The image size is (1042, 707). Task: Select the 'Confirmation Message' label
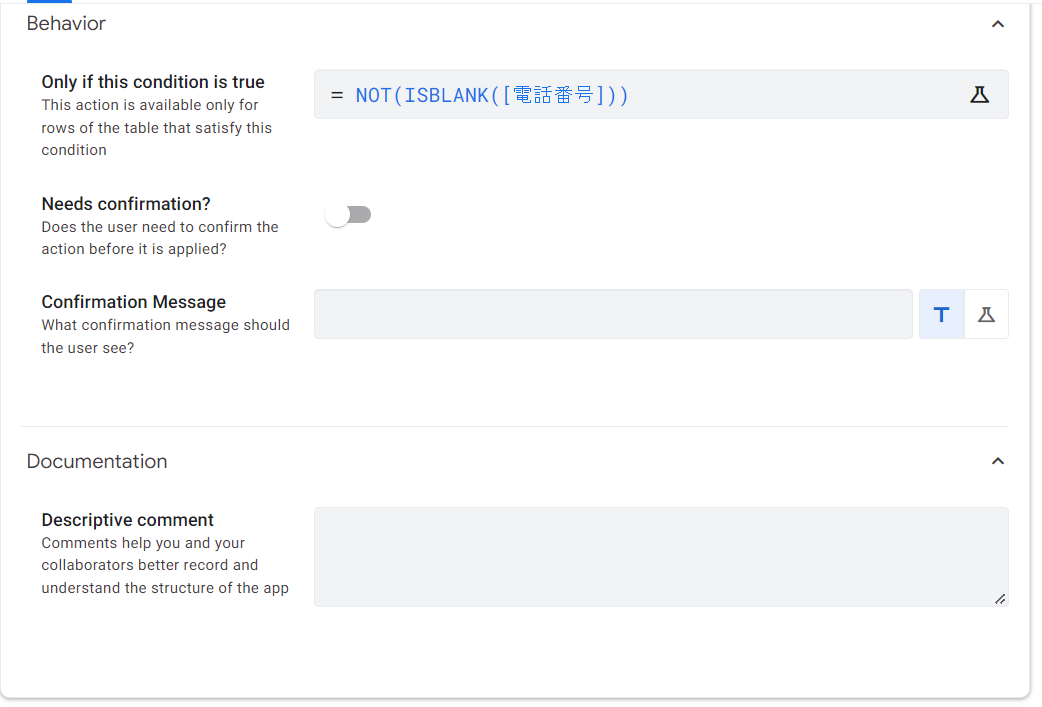tap(134, 302)
